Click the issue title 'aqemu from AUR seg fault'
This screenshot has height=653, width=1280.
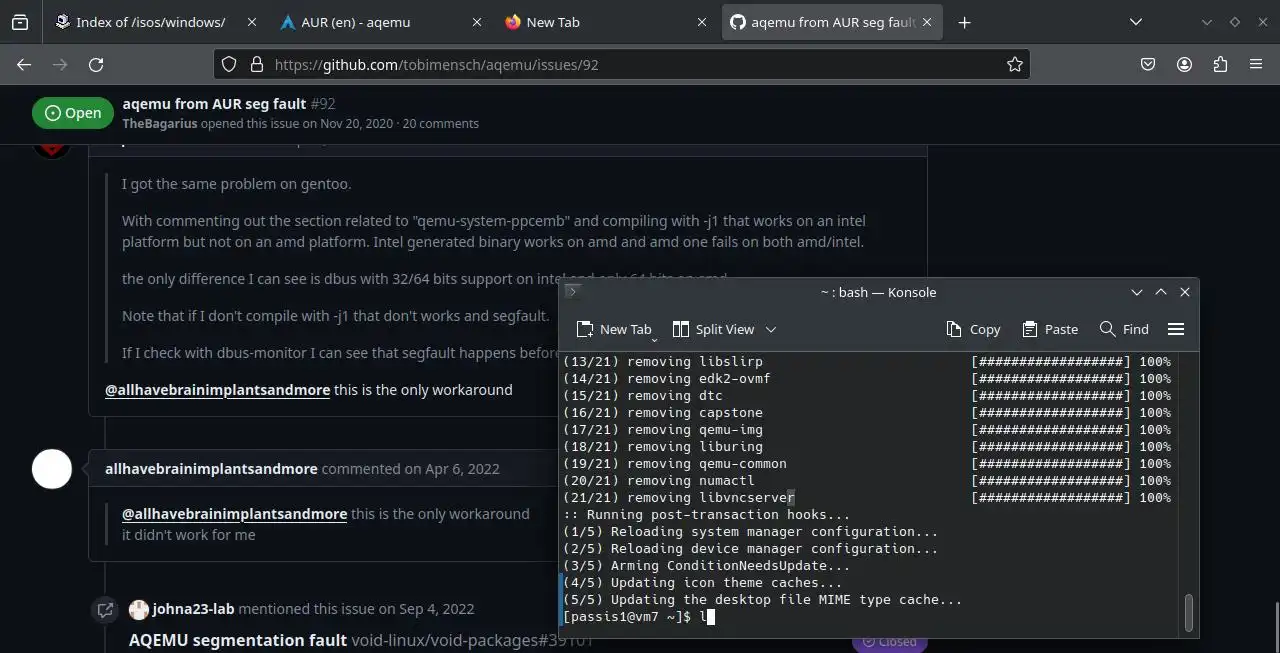click(214, 103)
